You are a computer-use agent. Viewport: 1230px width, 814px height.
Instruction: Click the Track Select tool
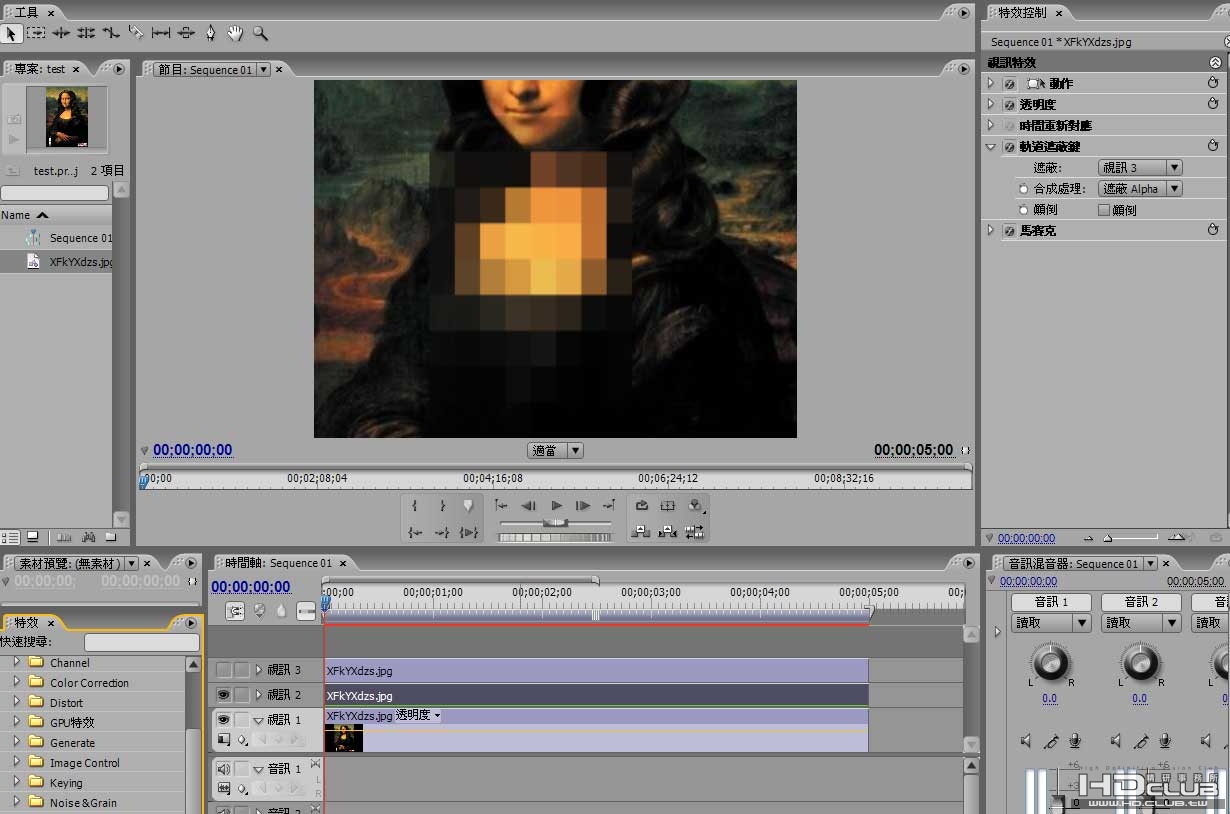pos(37,33)
